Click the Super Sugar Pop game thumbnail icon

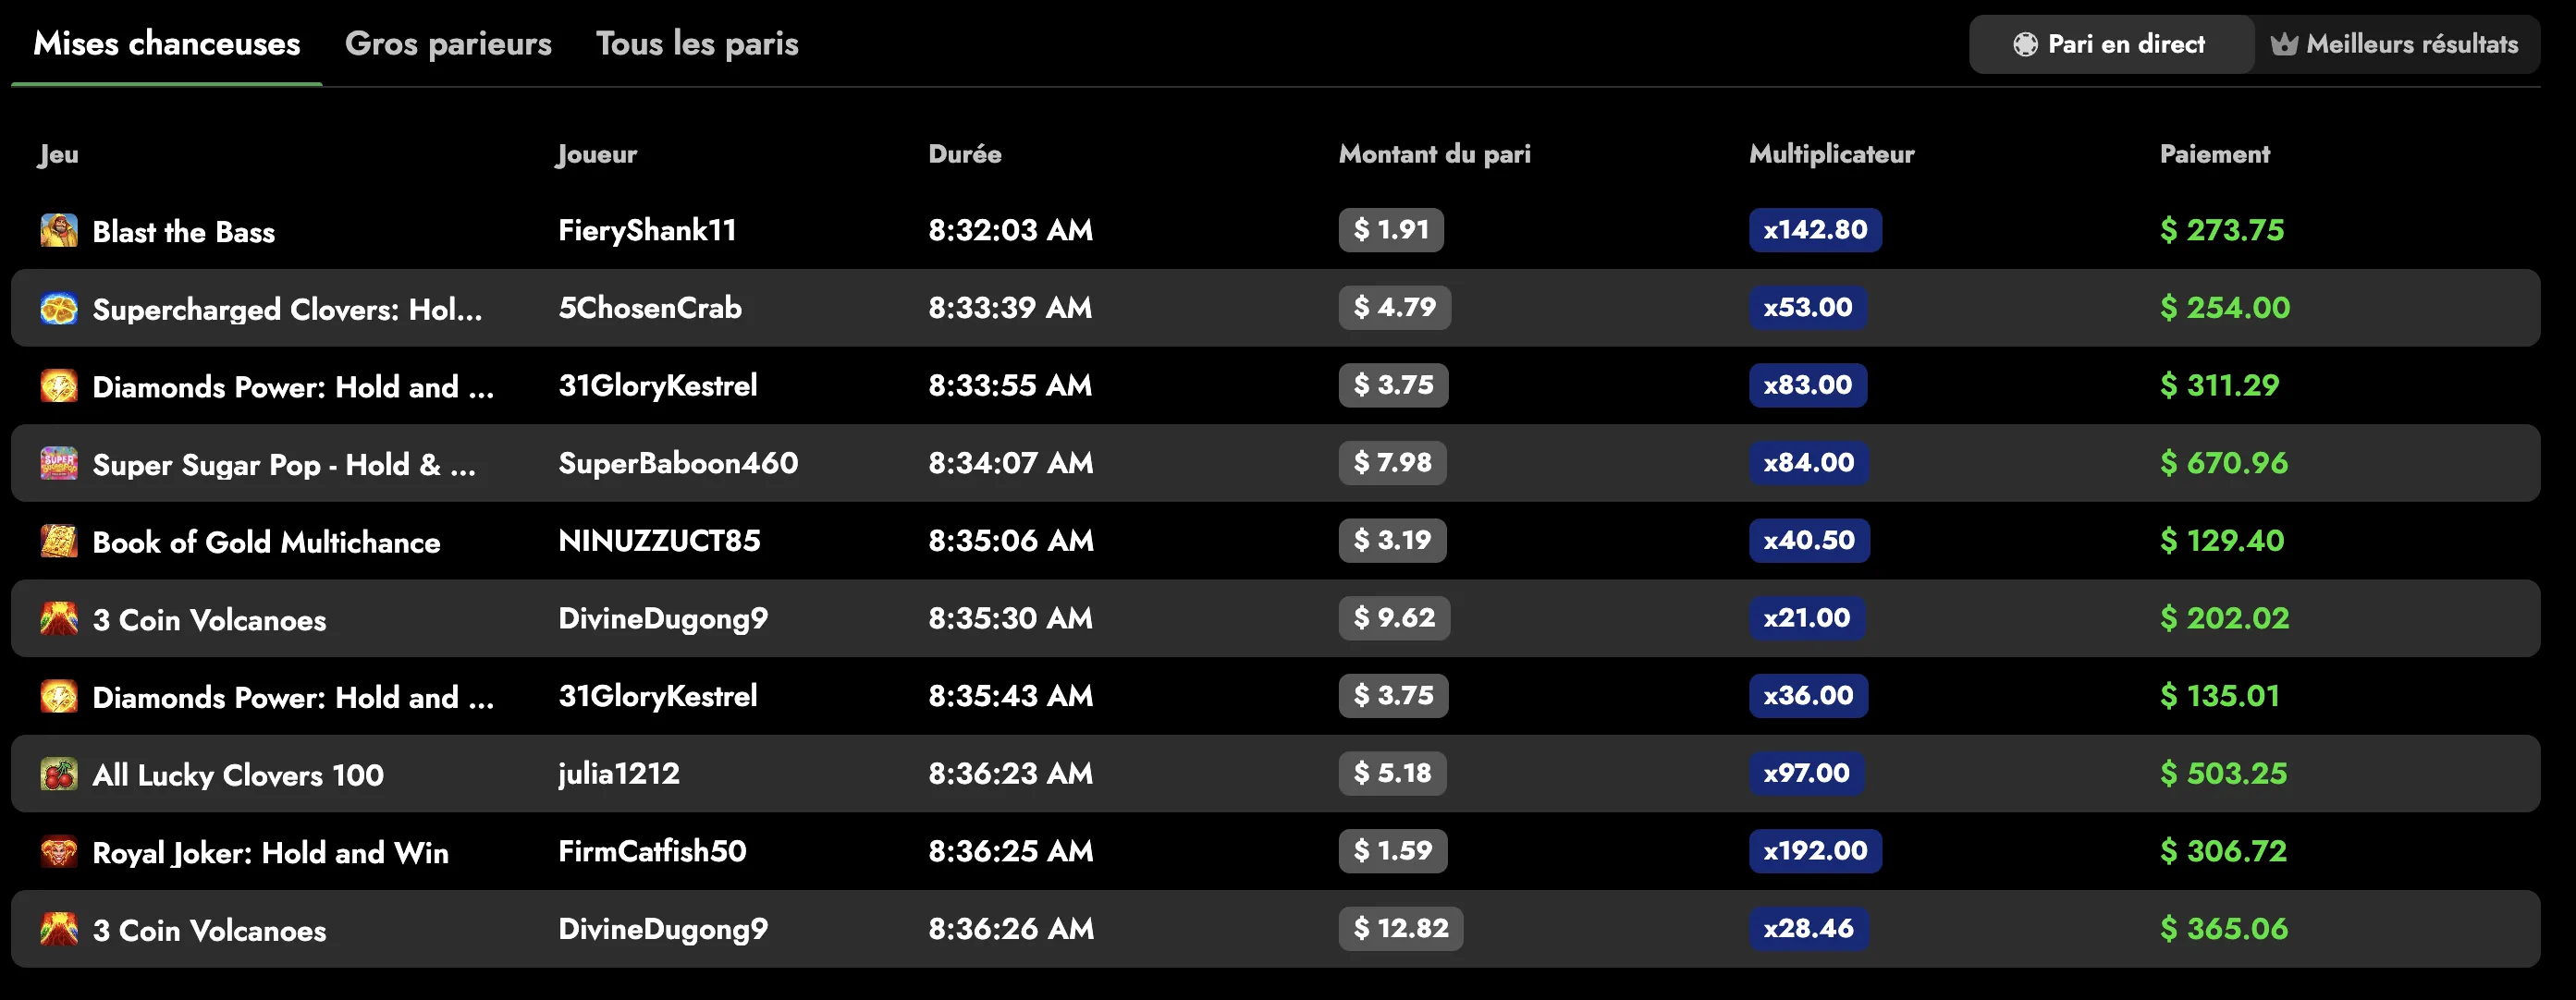pyautogui.click(x=59, y=463)
